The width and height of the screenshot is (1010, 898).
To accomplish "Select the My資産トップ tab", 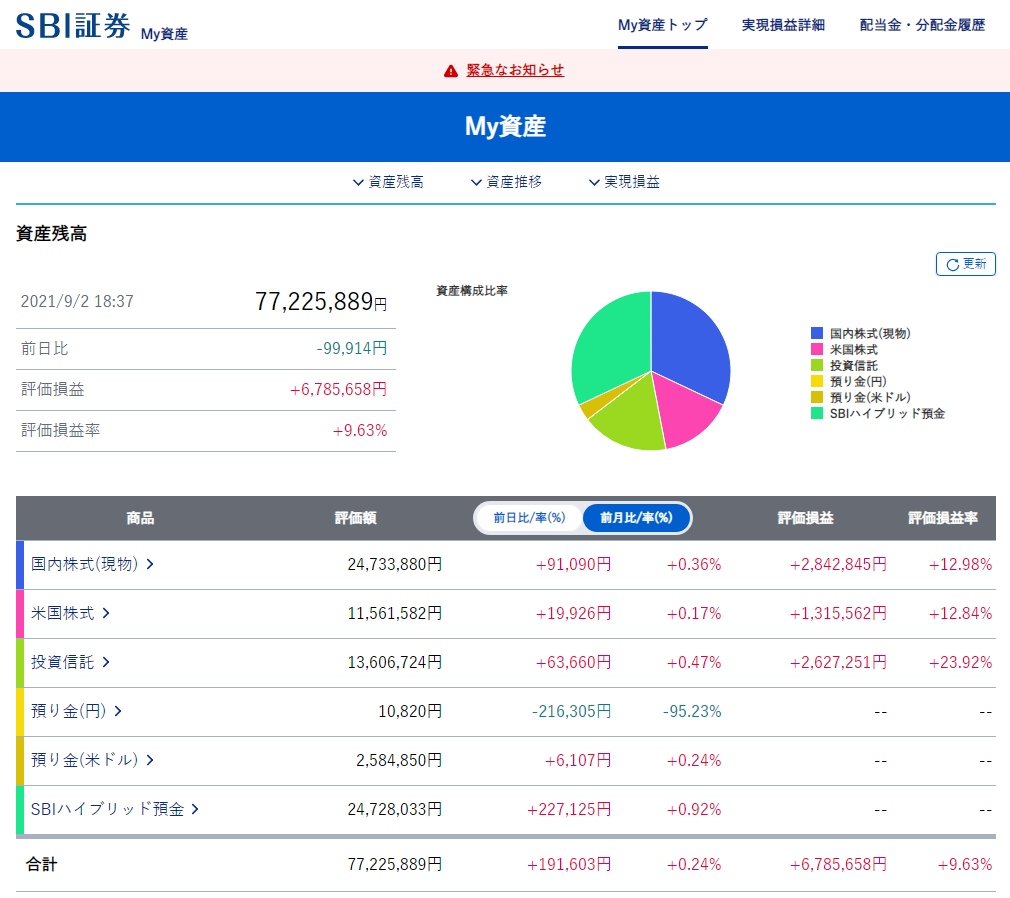I will tap(662, 27).
